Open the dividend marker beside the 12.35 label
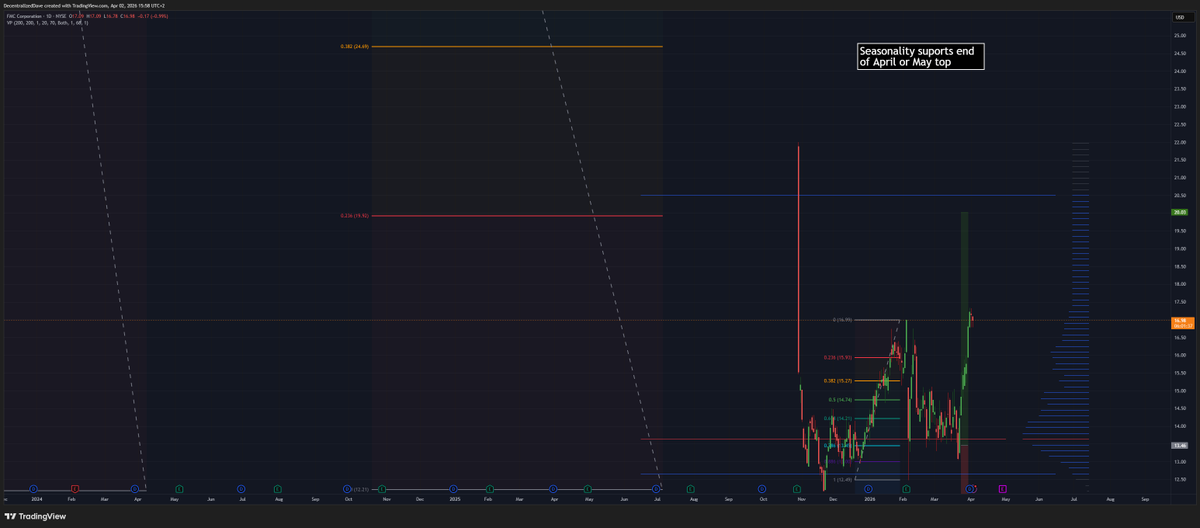Image resolution: width=1200 pixels, height=528 pixels. pyautogui.click(x=347, y=489)
